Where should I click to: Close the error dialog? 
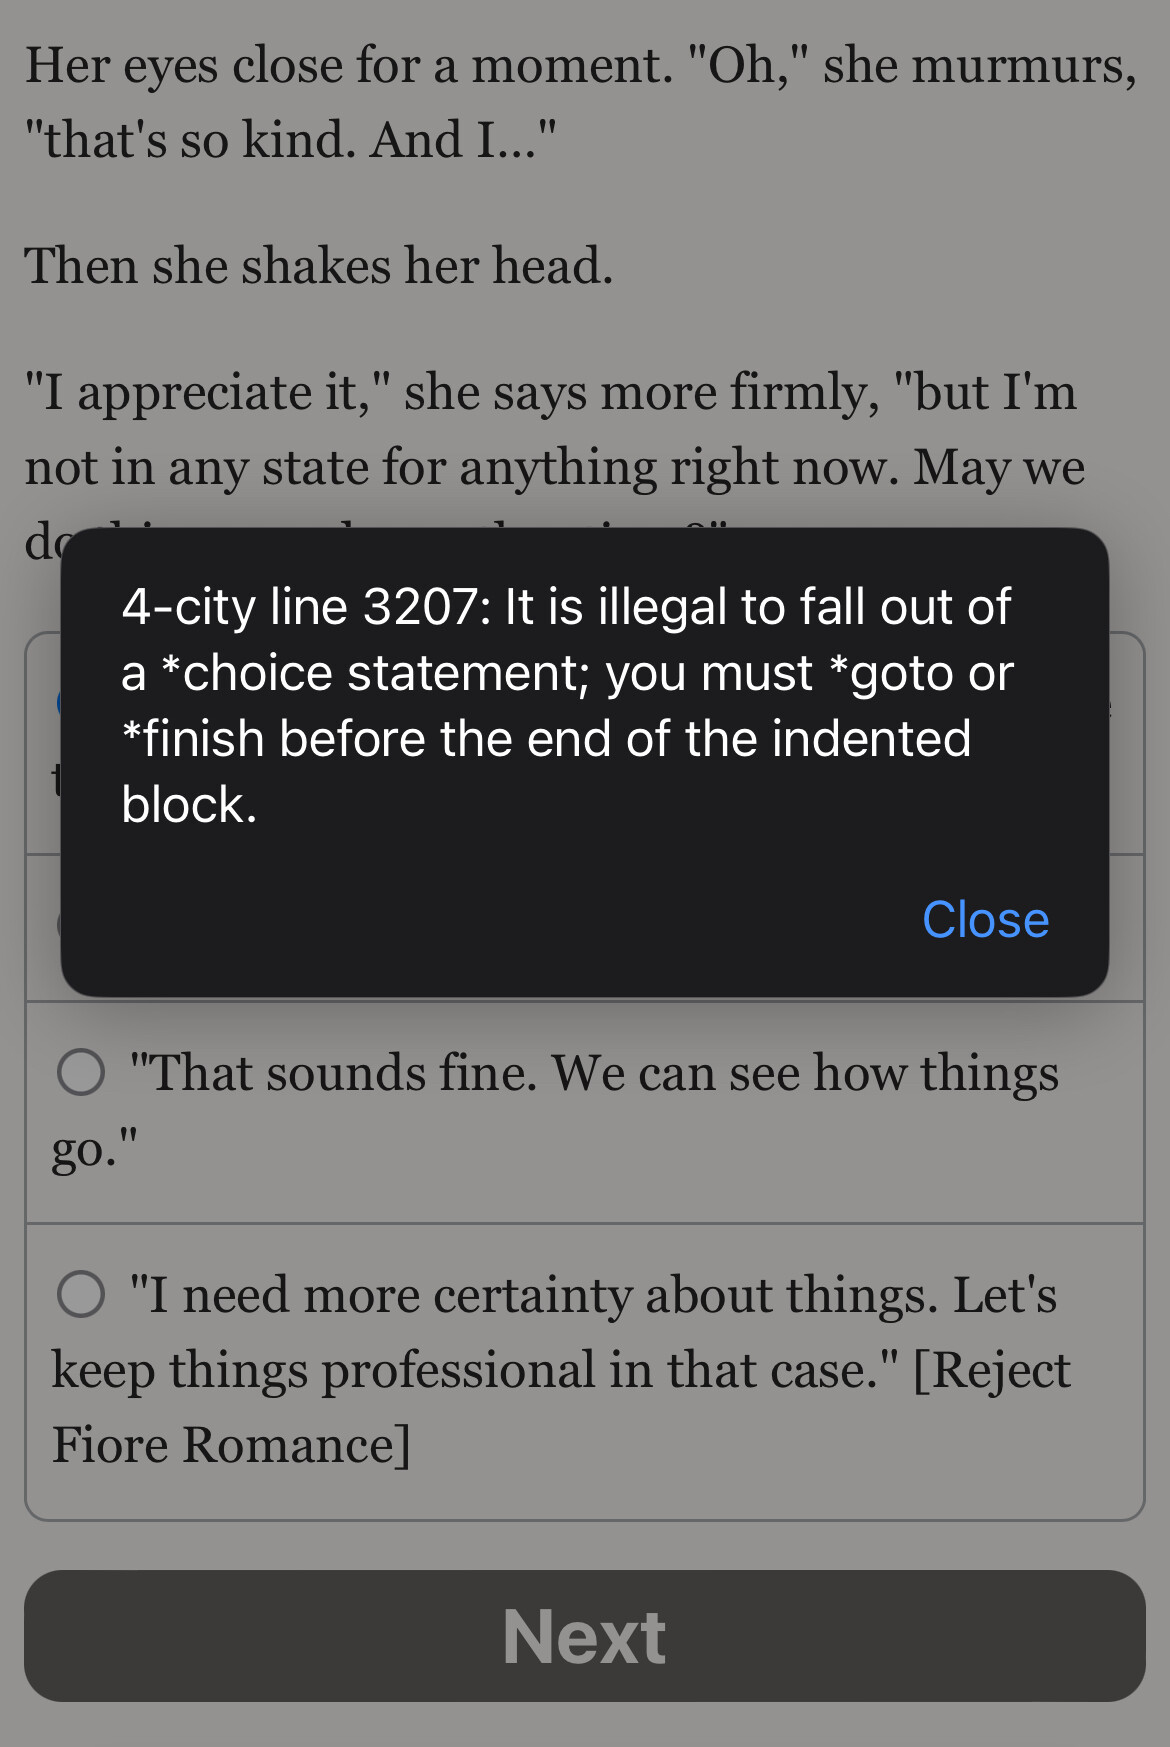click(985, 919)
